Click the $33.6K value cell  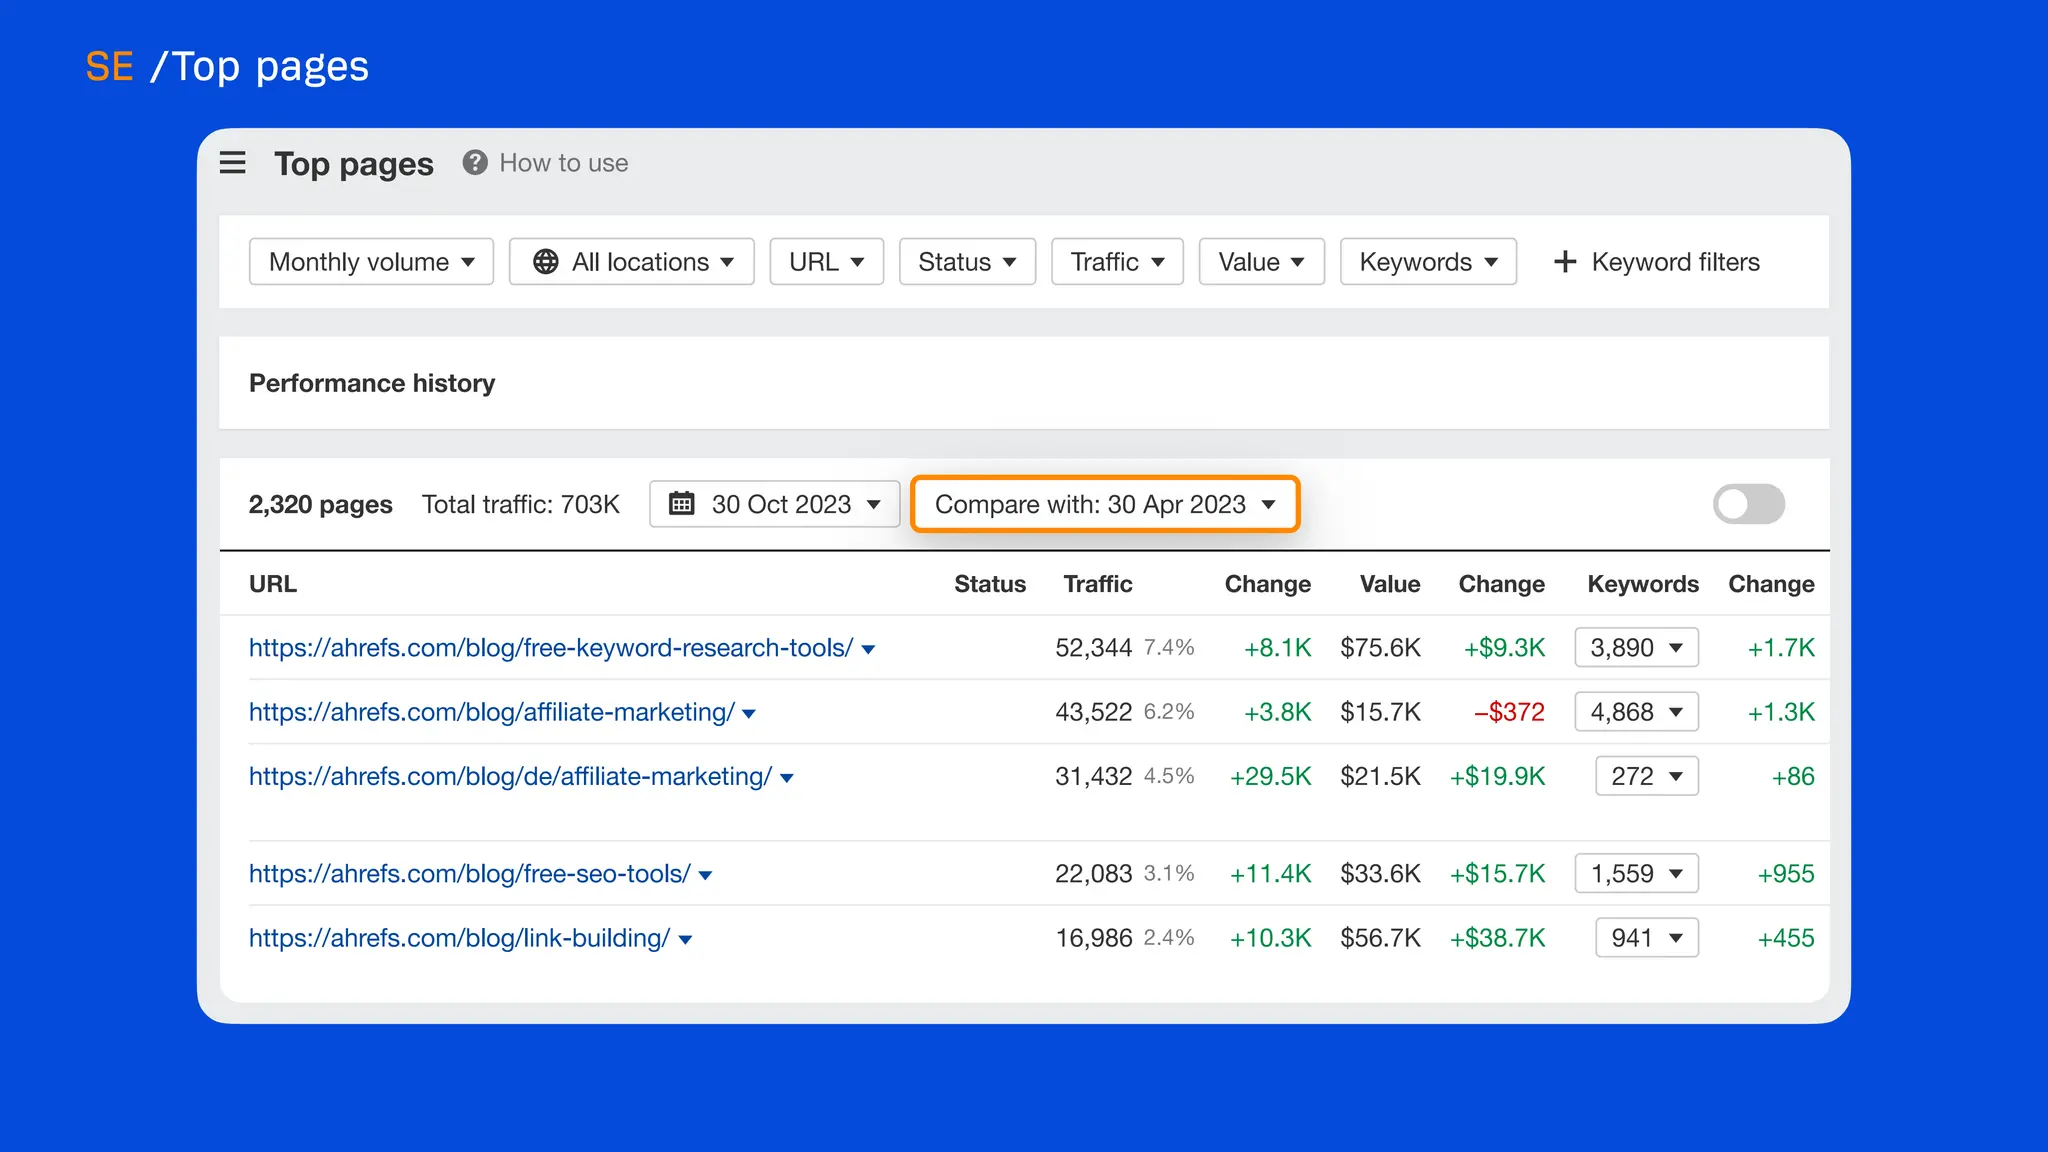coord(1380,874)
